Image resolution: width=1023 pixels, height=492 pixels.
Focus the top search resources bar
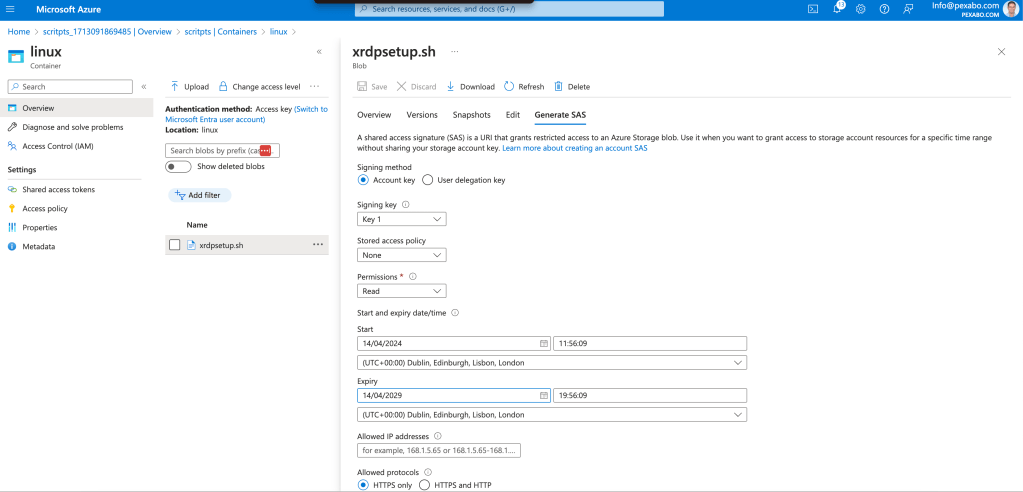click(509, 9)
